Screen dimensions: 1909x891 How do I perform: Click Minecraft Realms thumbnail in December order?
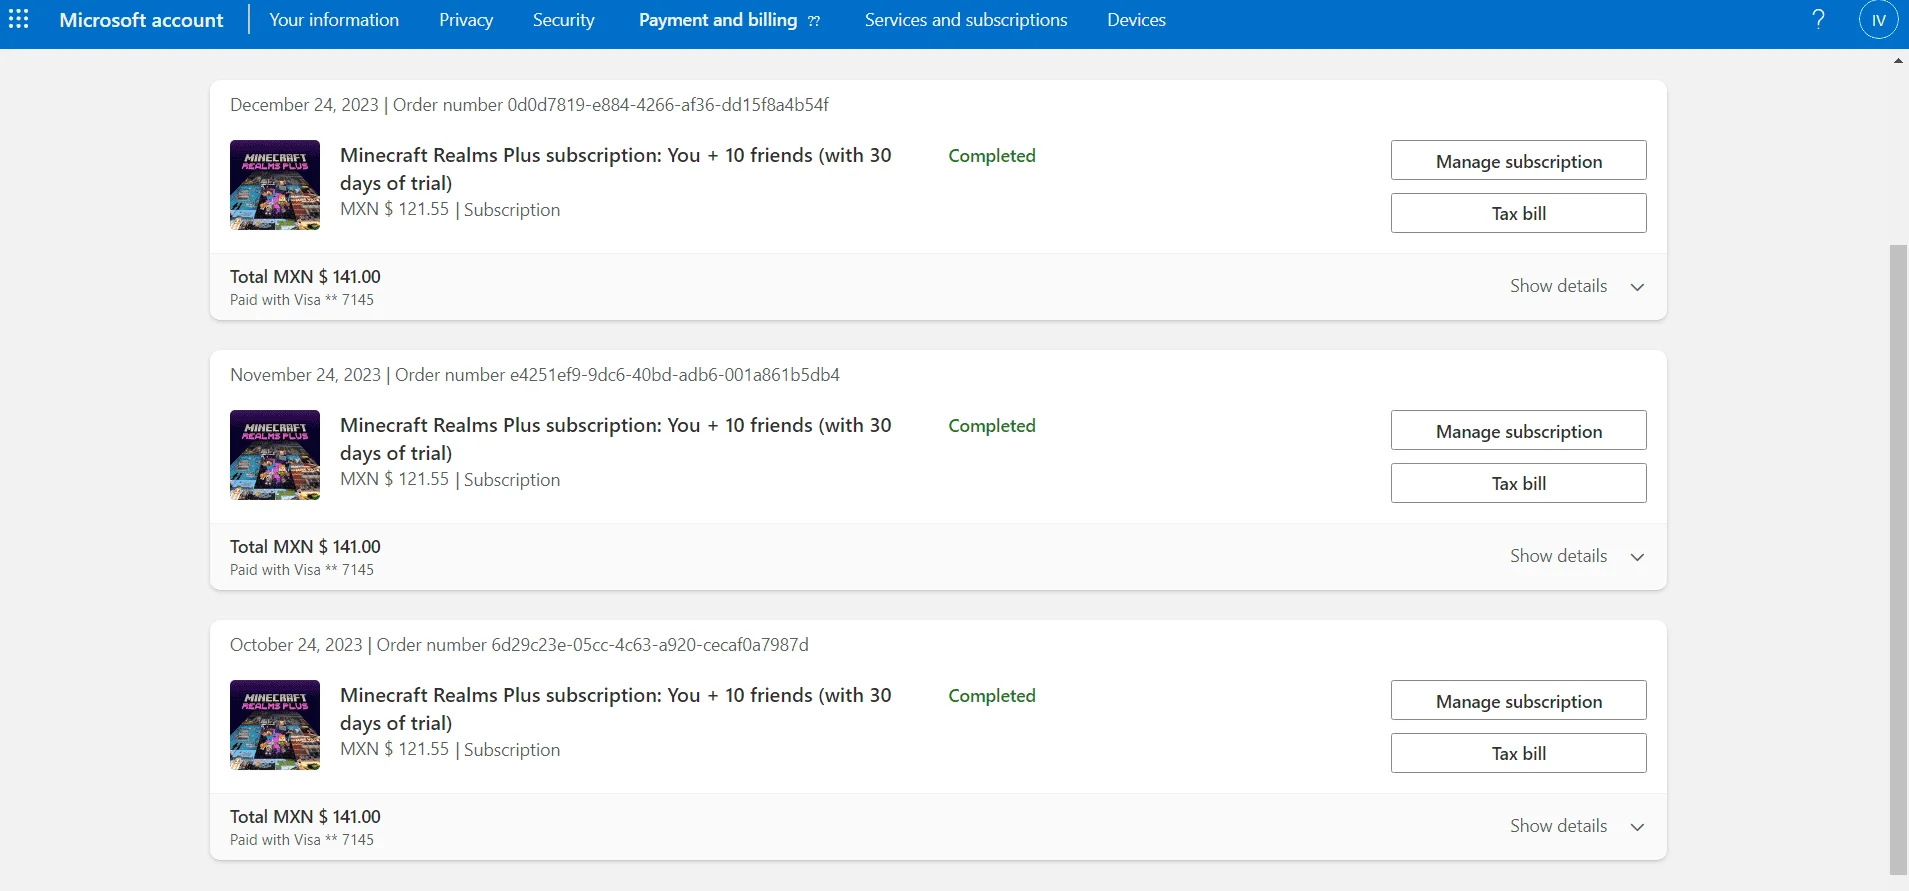(x=275, y=185)
